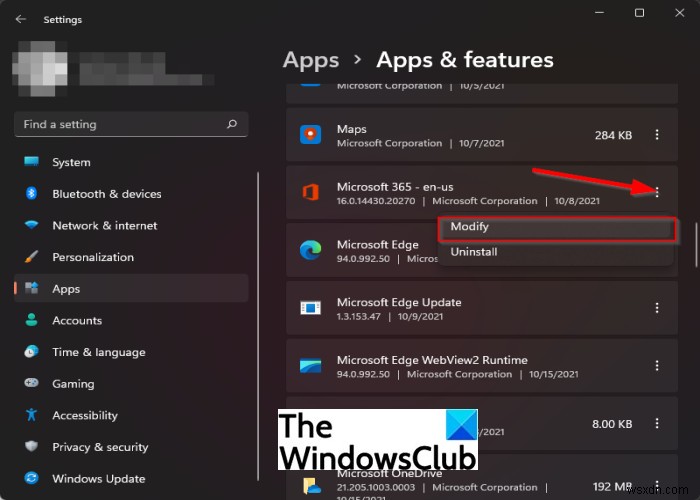The image size is (700, 500).
Task: Click the Personalization paintbrush icon
Action: click(31, 257)
